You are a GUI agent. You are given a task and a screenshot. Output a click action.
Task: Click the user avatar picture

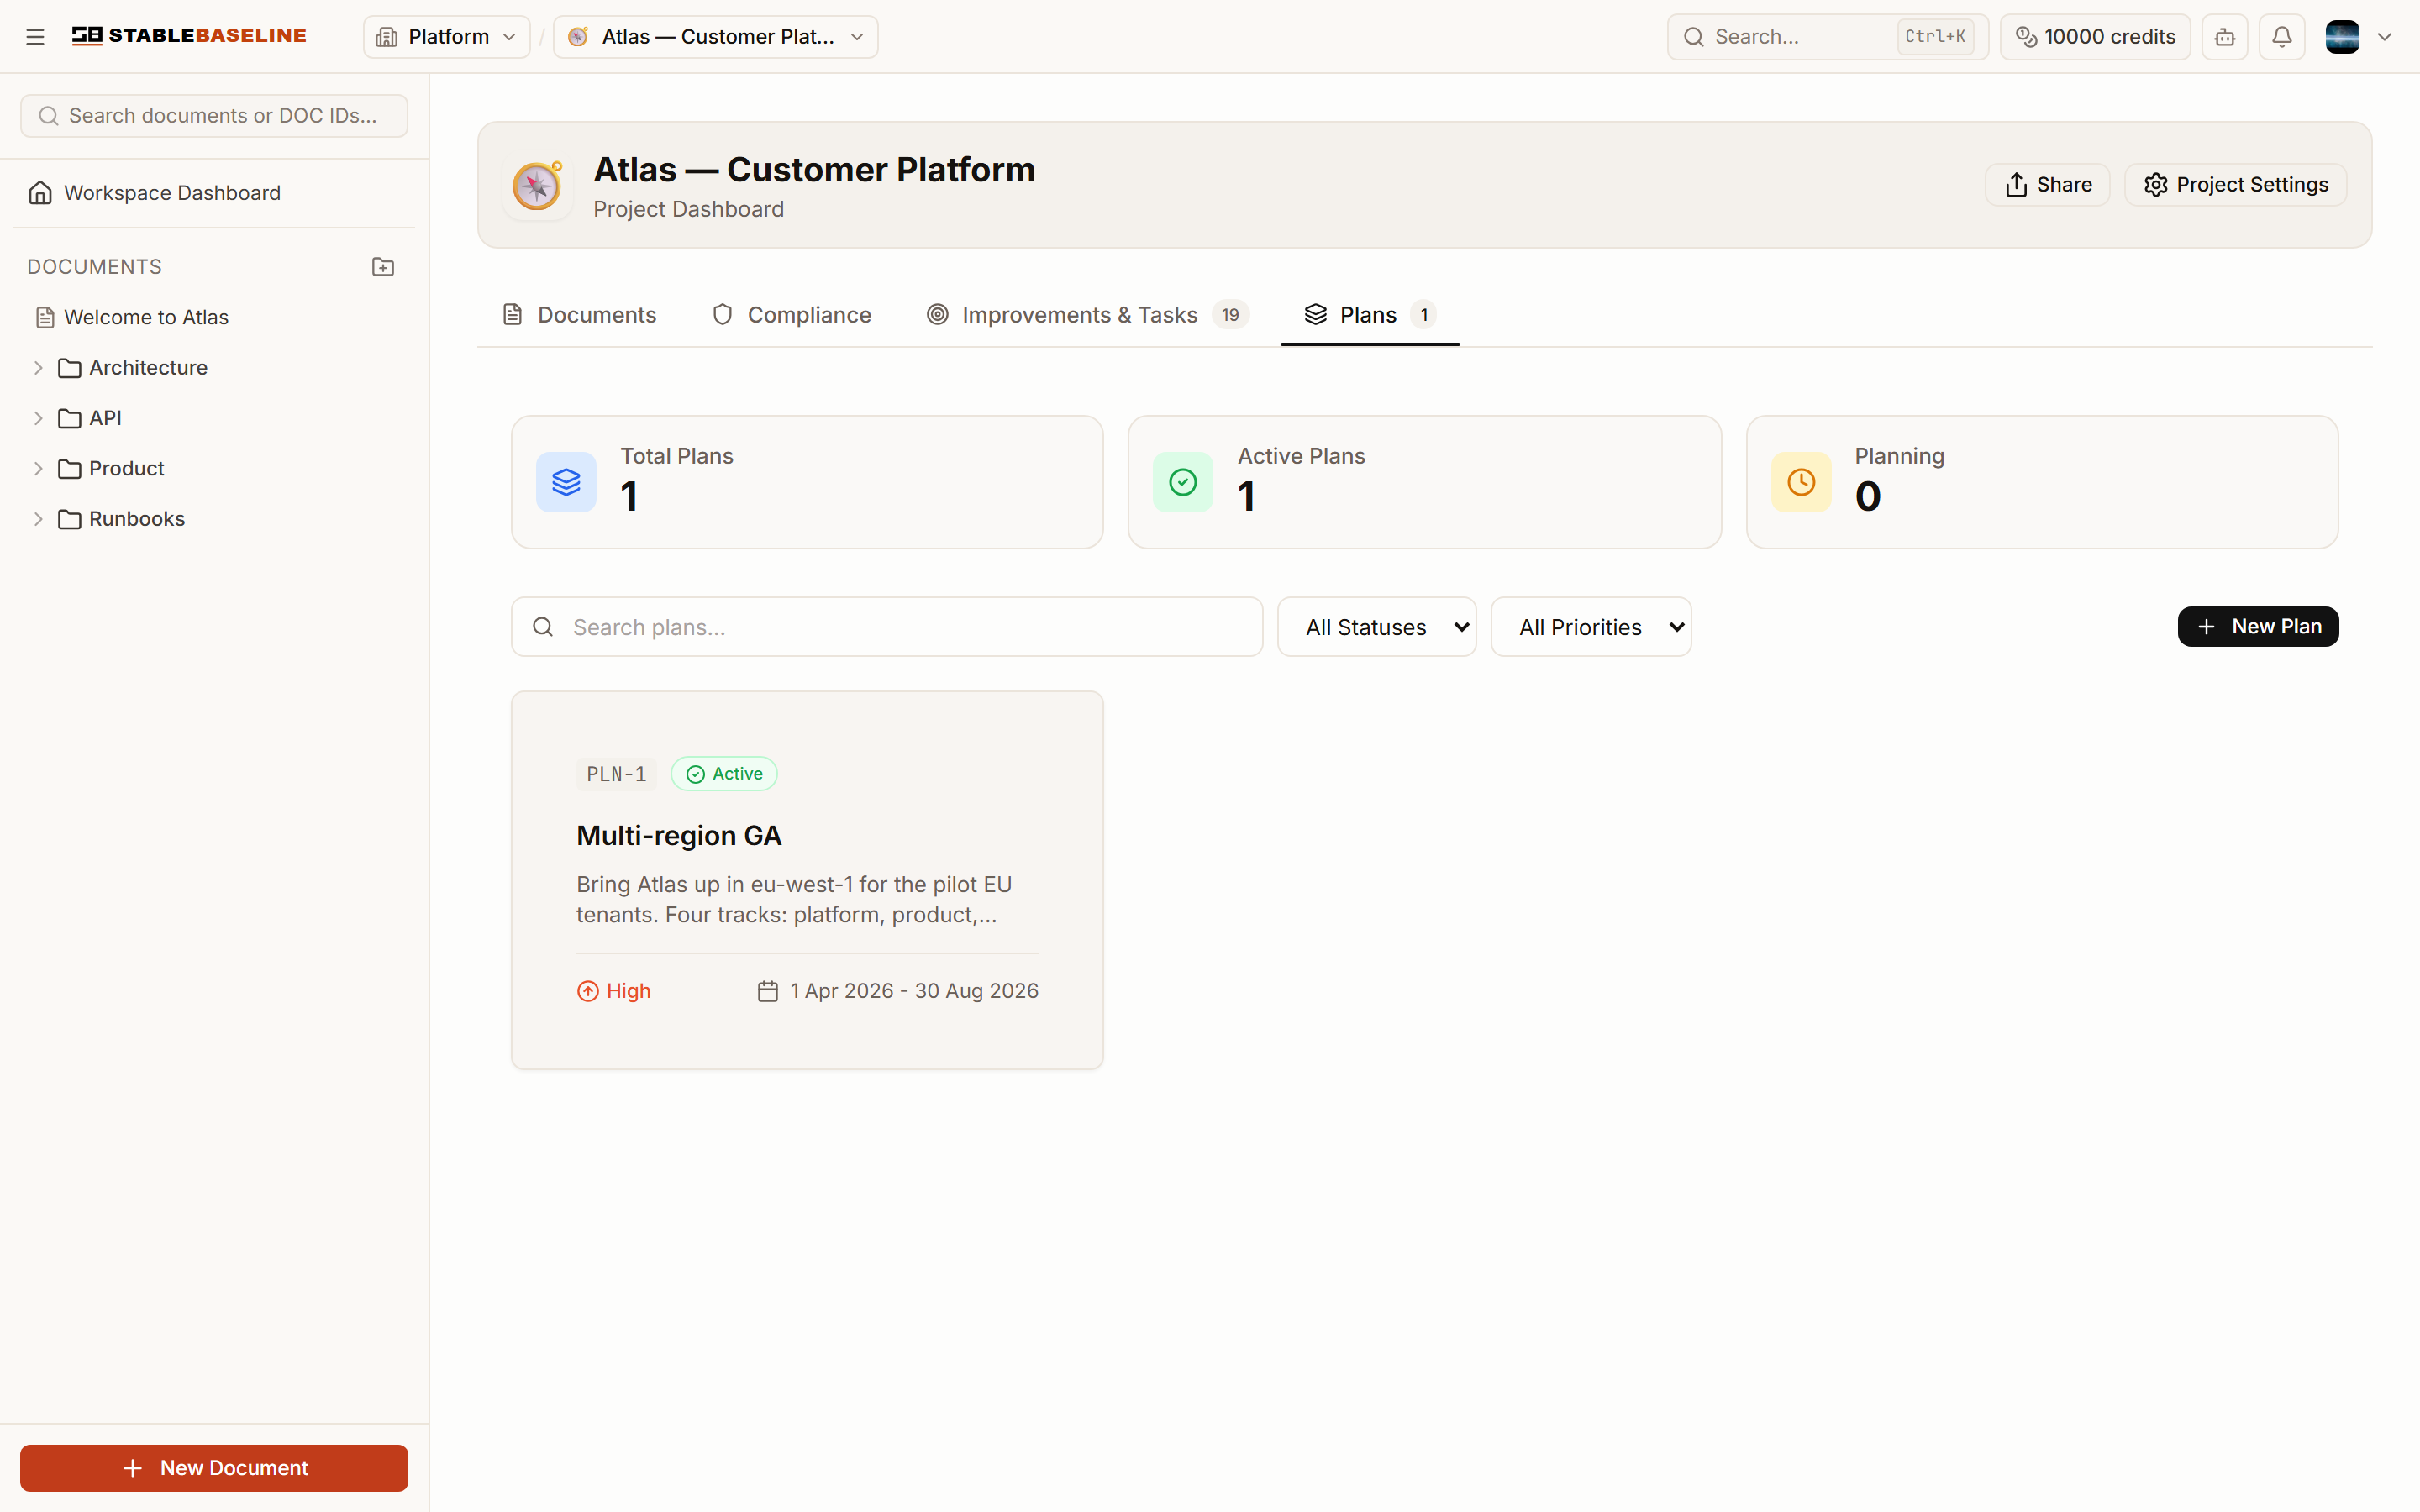(2342, 37)
